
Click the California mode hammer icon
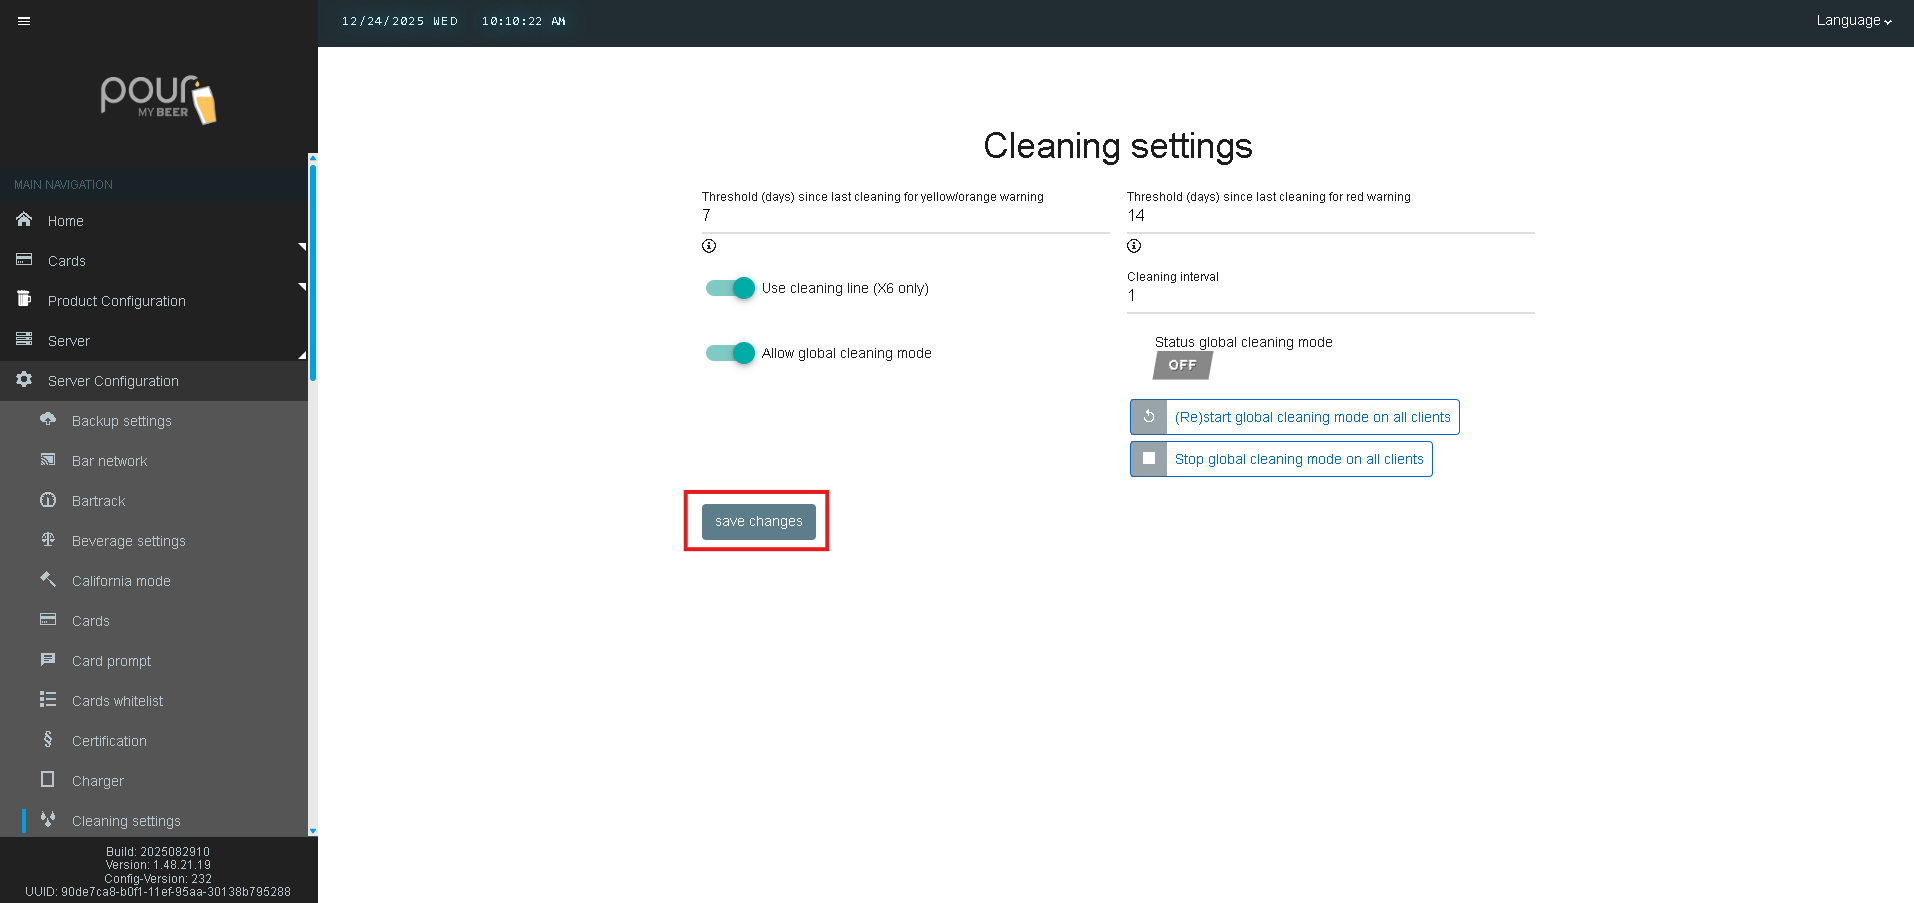point(48,580)
